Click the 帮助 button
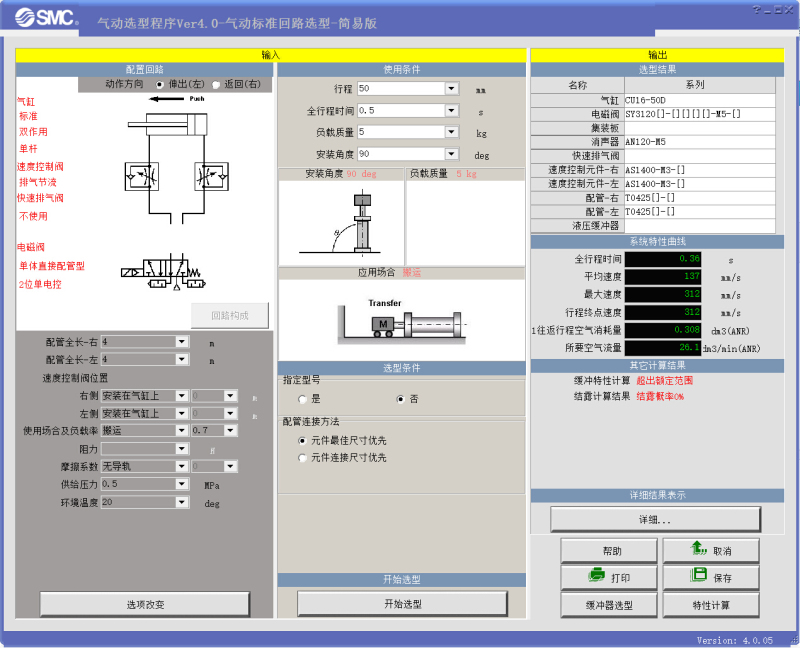This screenshot has height=648, width=800. (609, 551)
